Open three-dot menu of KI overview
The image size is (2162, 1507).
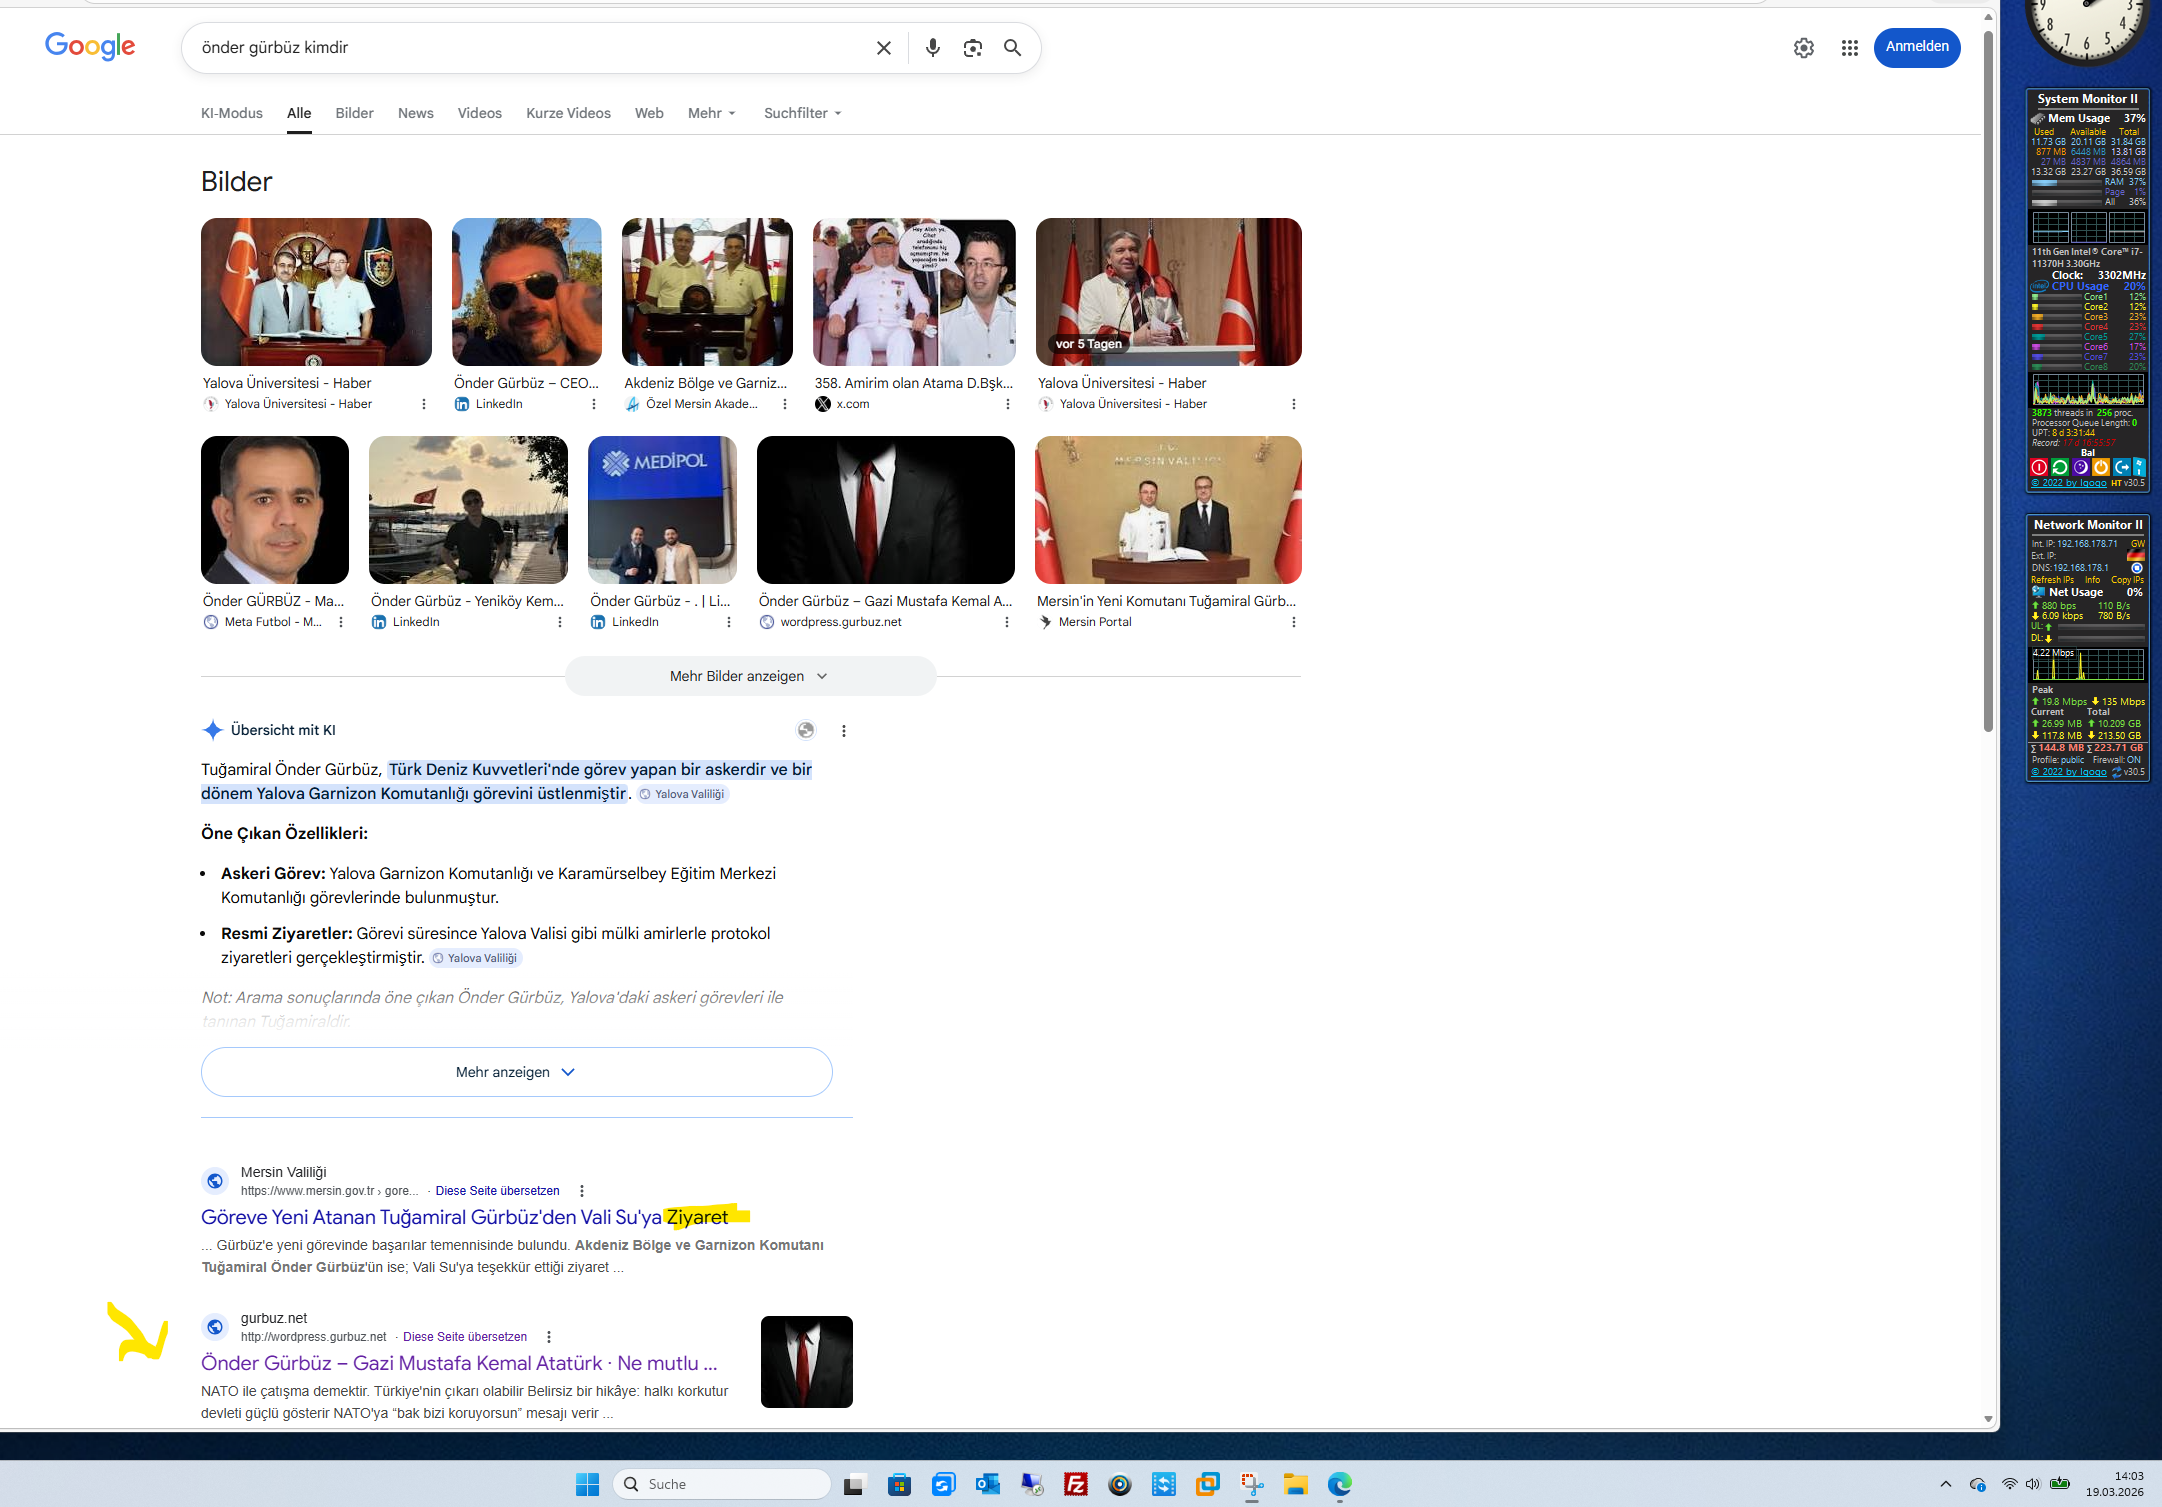(844, 731)
